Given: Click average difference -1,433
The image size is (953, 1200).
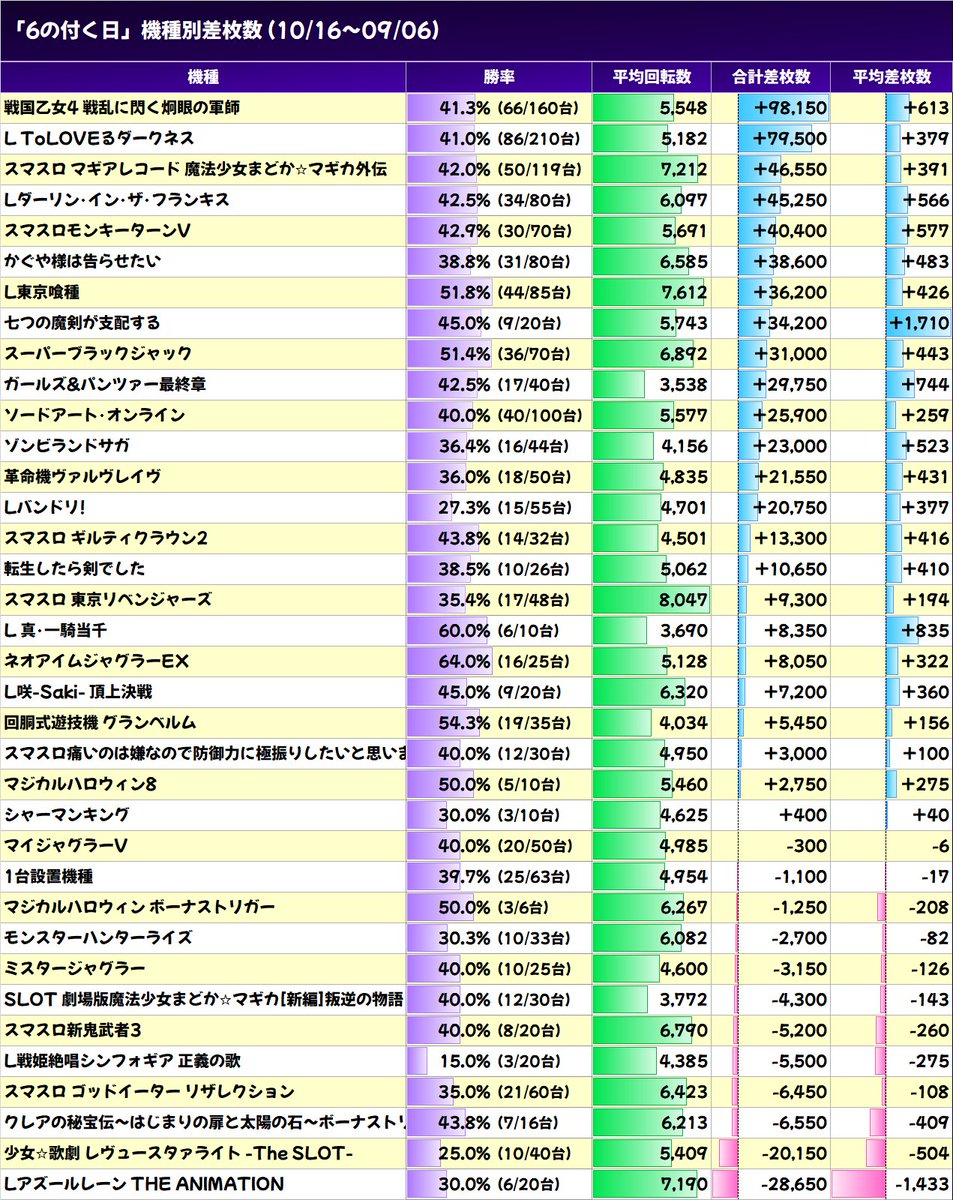Looking at the screenshot, I should coord(922,1184).
